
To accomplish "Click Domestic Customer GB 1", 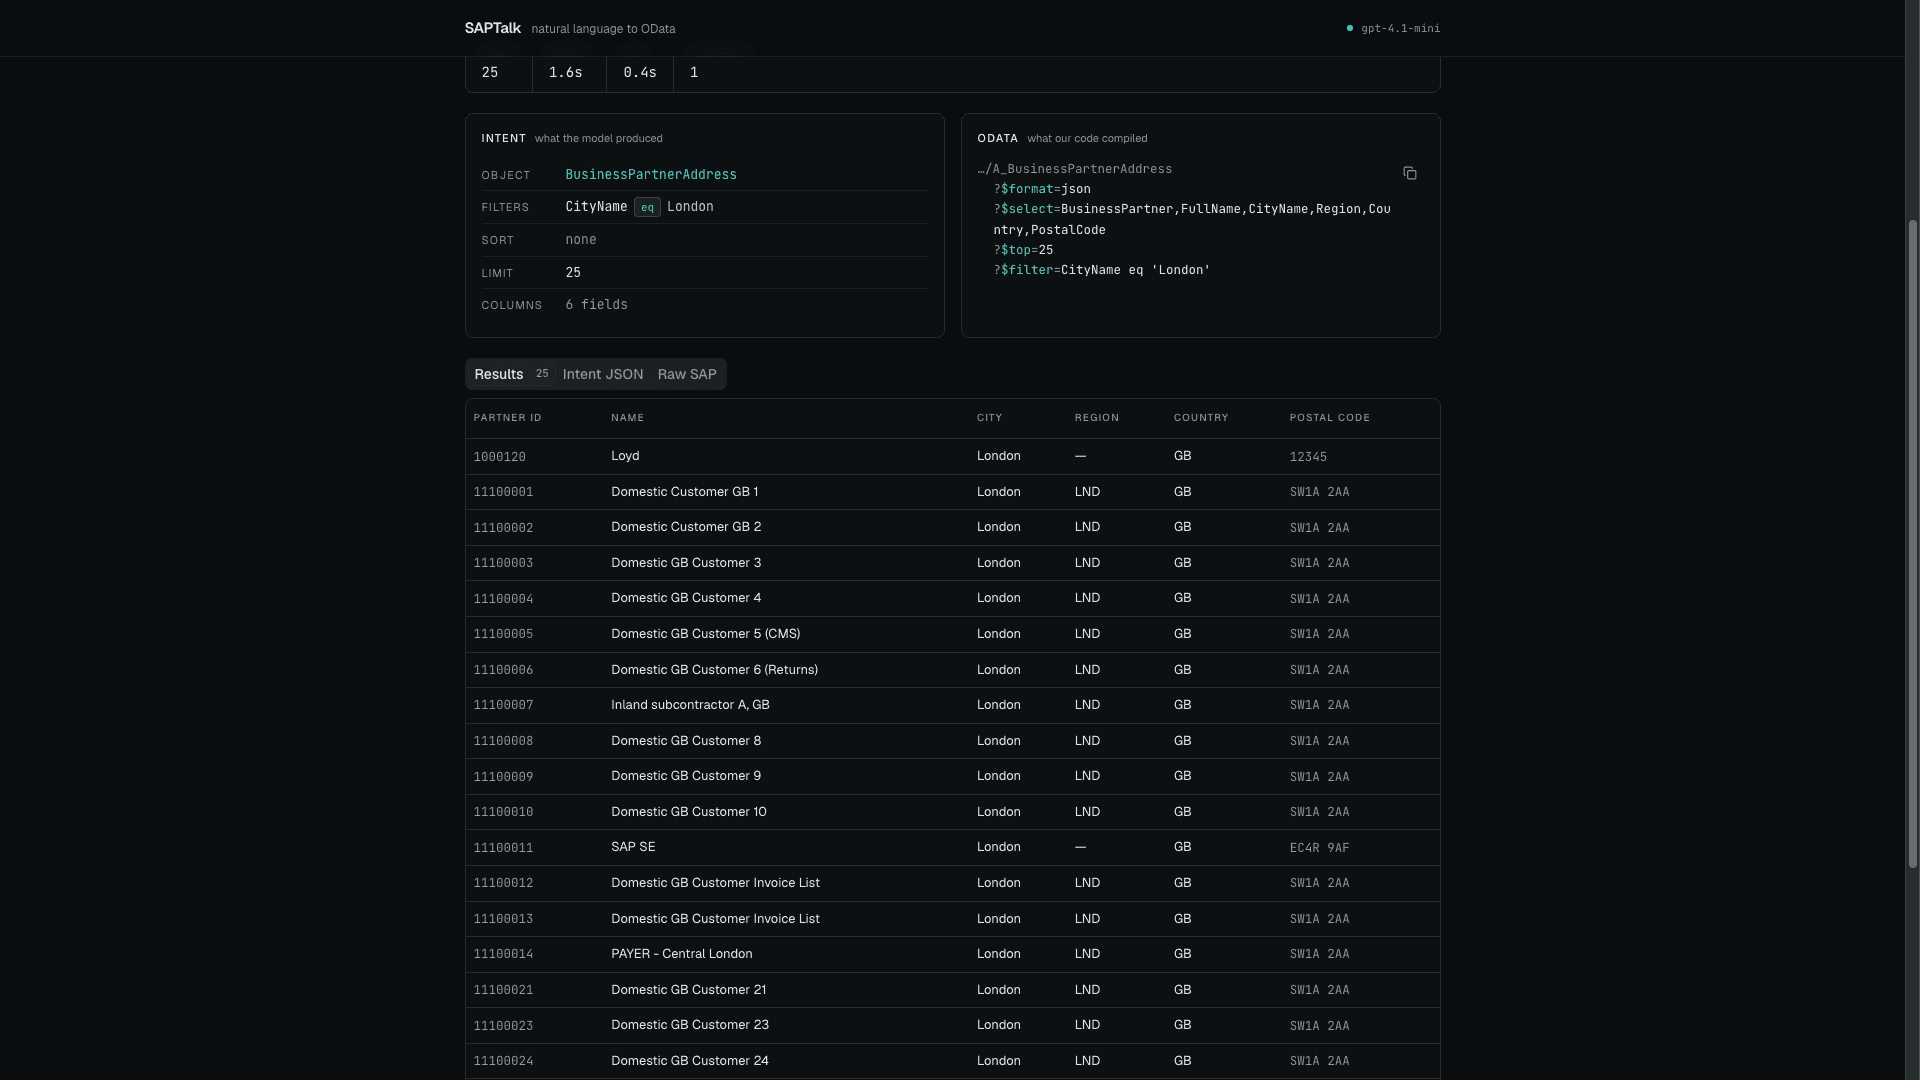I will point(684,492).
